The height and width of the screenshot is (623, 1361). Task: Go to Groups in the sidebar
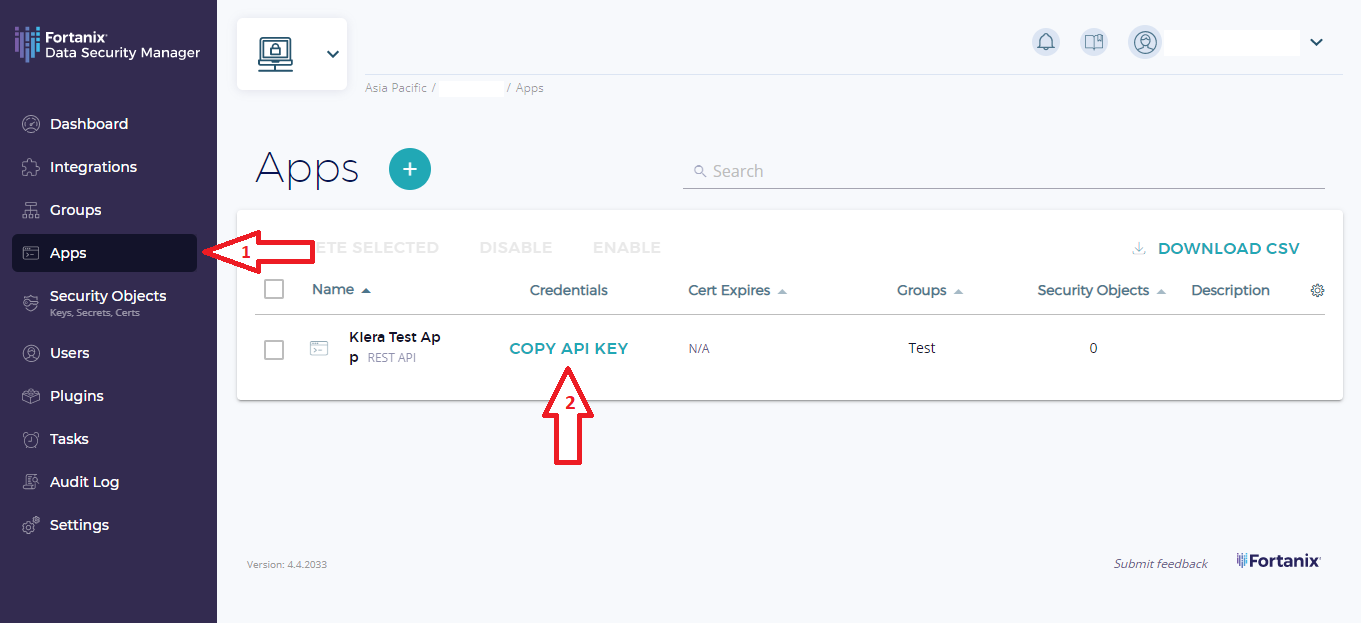click(76, 210)
